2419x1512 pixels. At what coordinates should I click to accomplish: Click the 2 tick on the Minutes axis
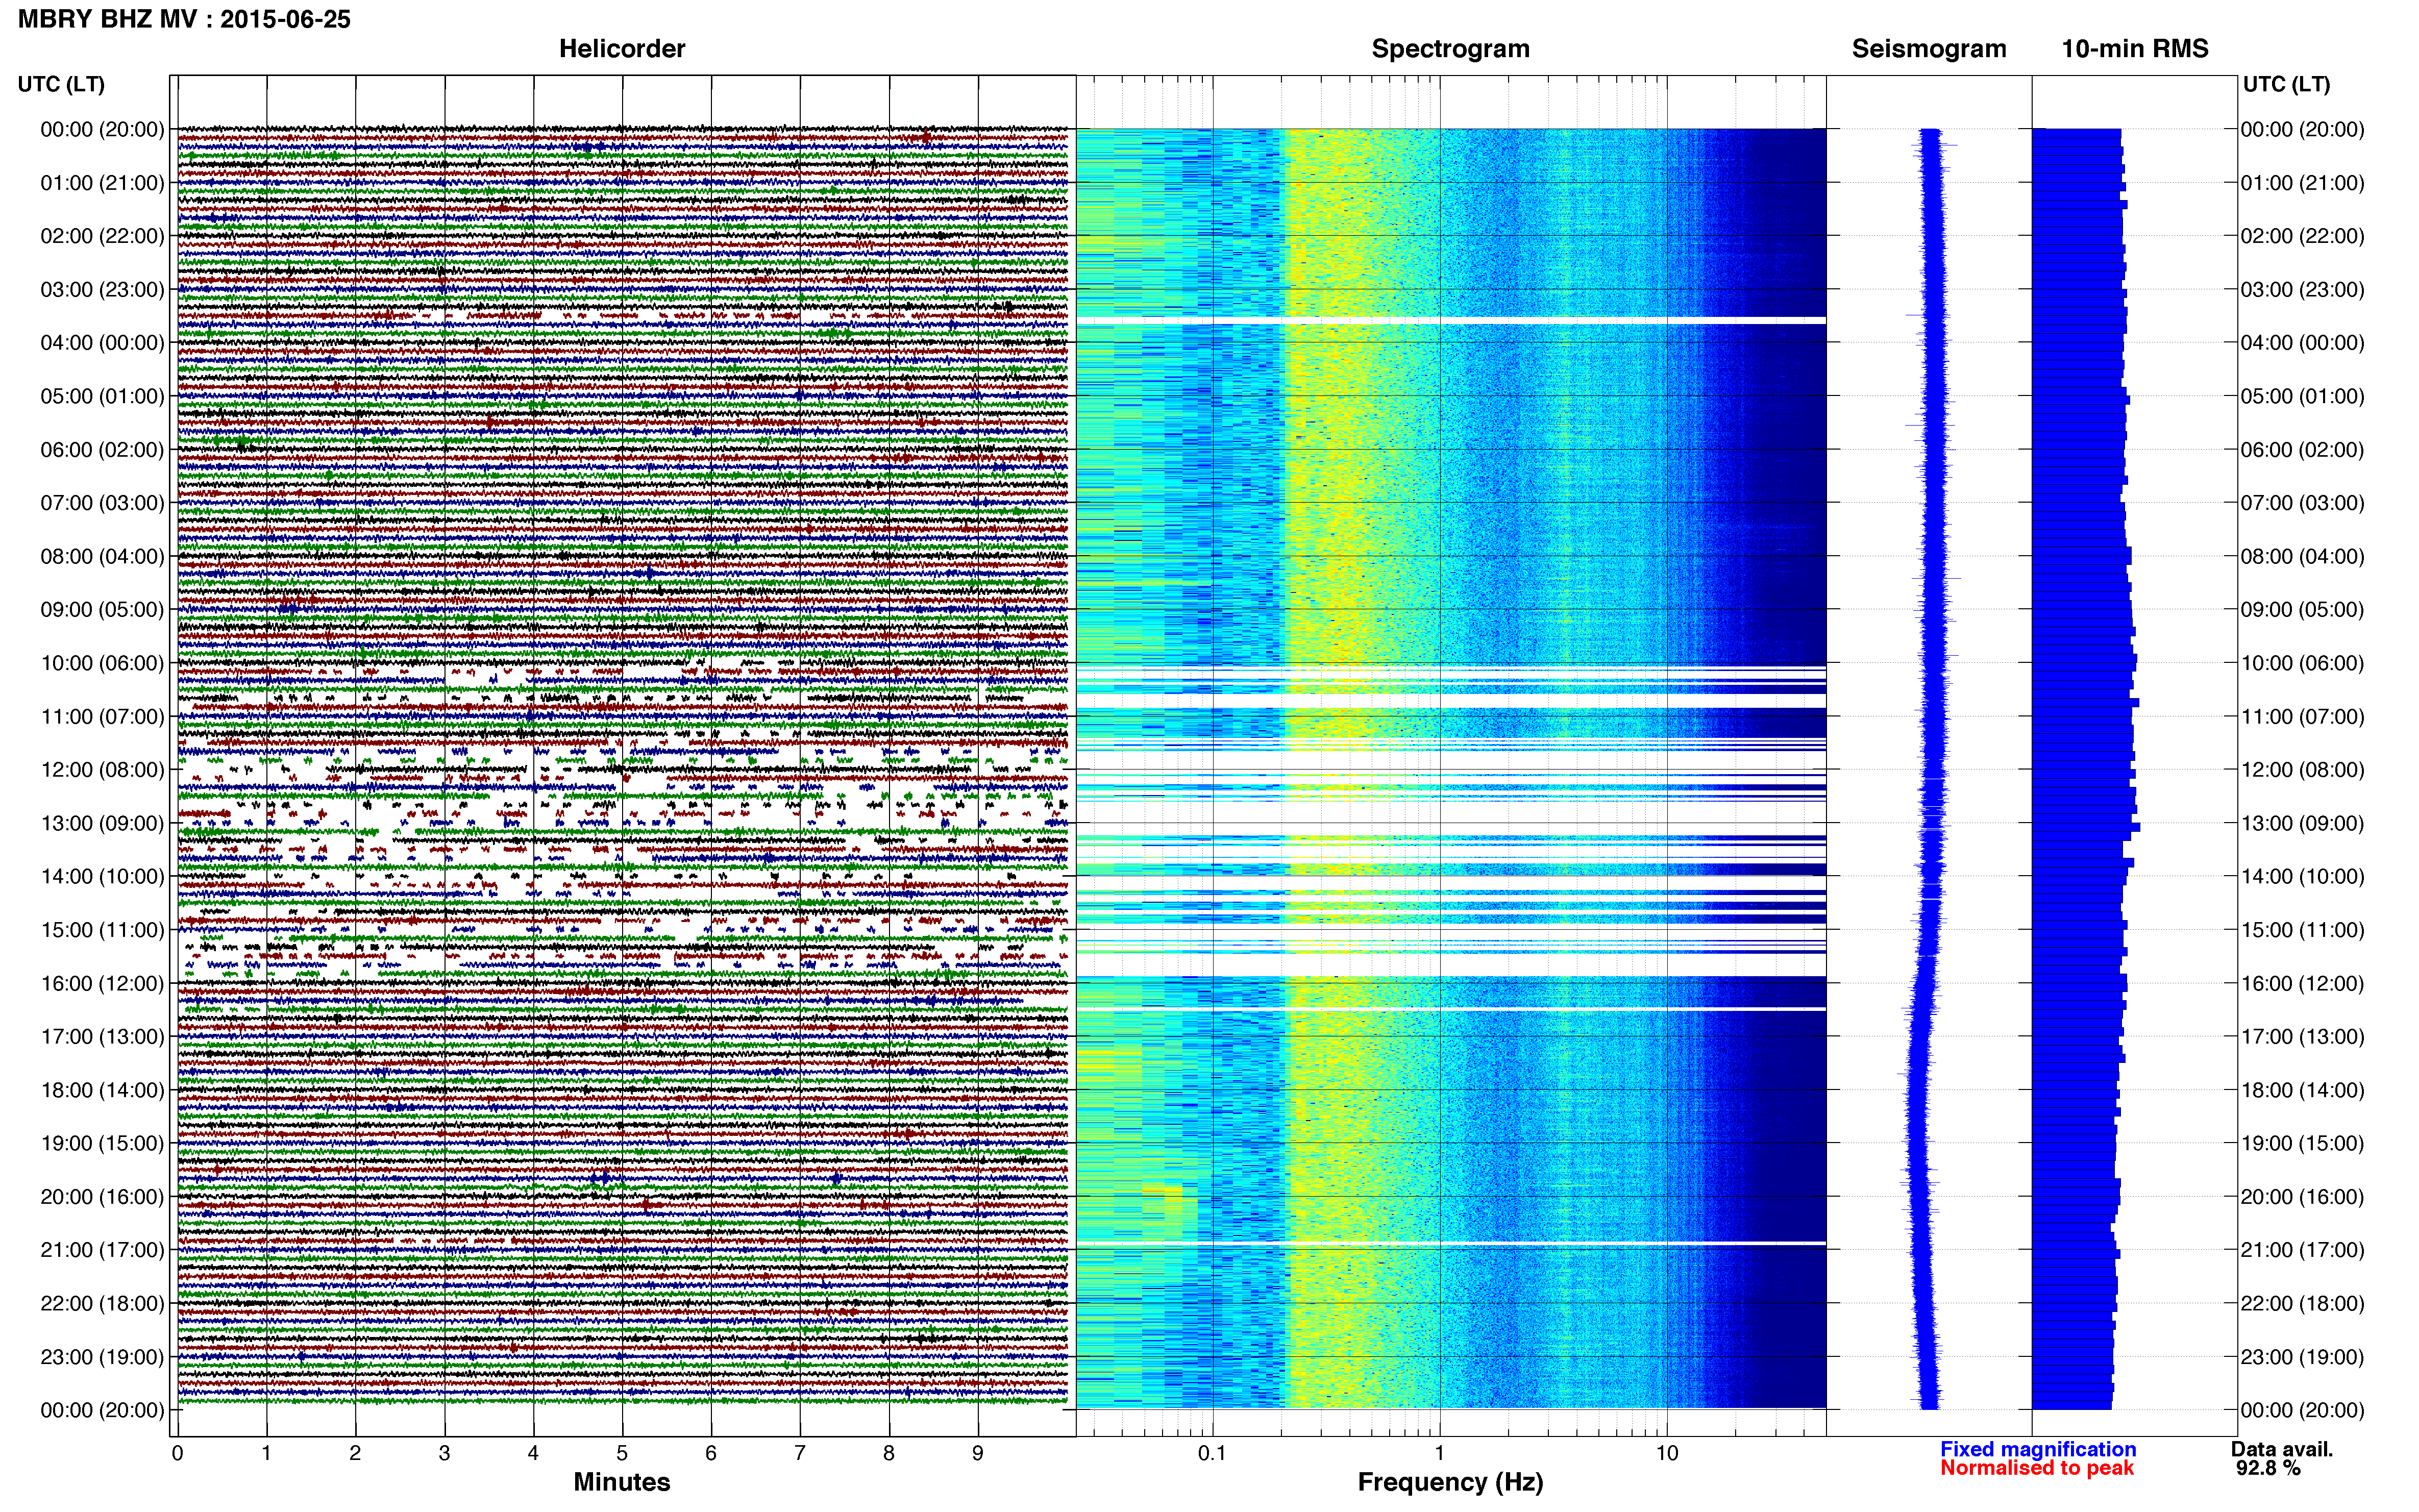point(355,1453)
